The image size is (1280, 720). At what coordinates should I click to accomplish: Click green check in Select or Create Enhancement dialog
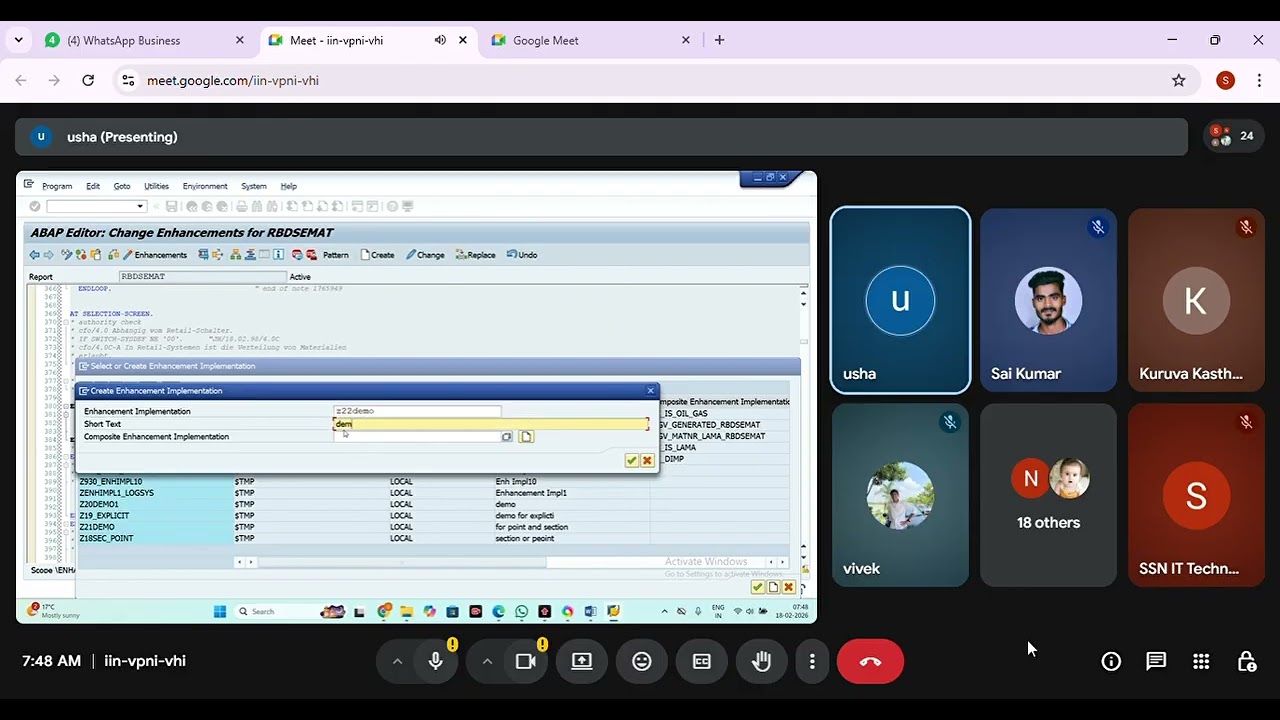click(x=757, y=587)
